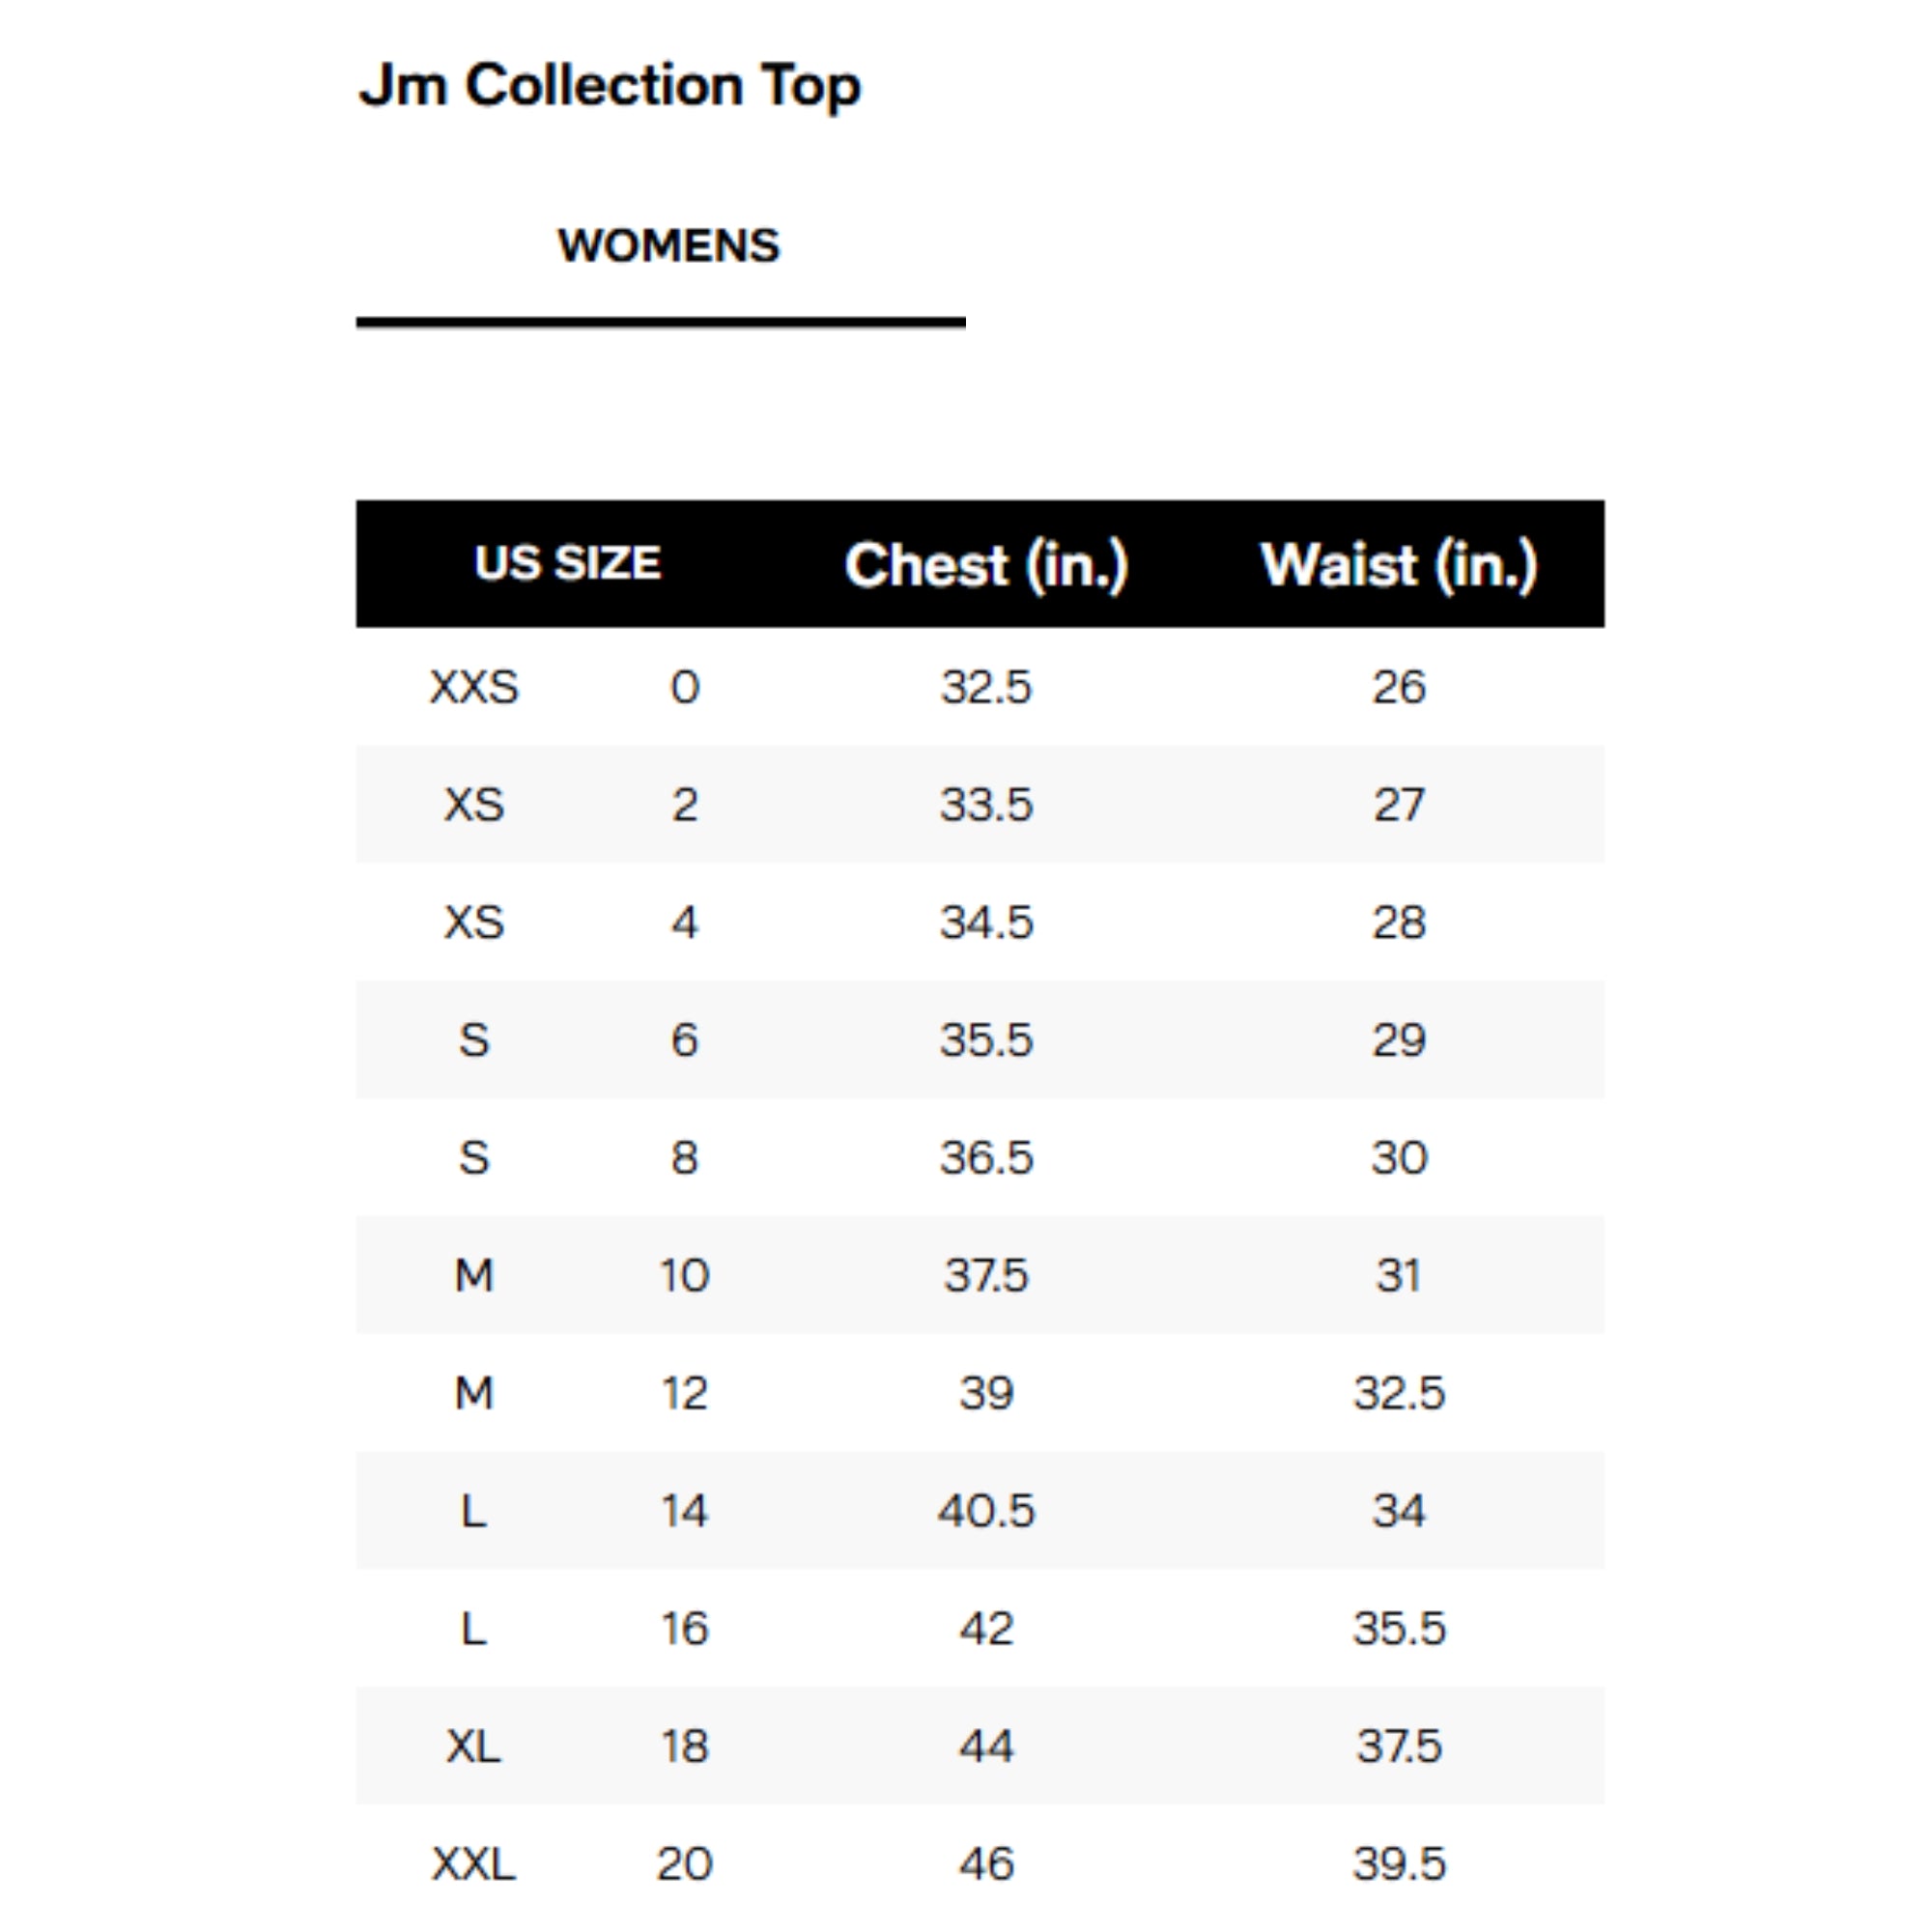This screenshot has height=1932, width=1932.
Task: Select the XXL size label
Action: point(474,1864)
